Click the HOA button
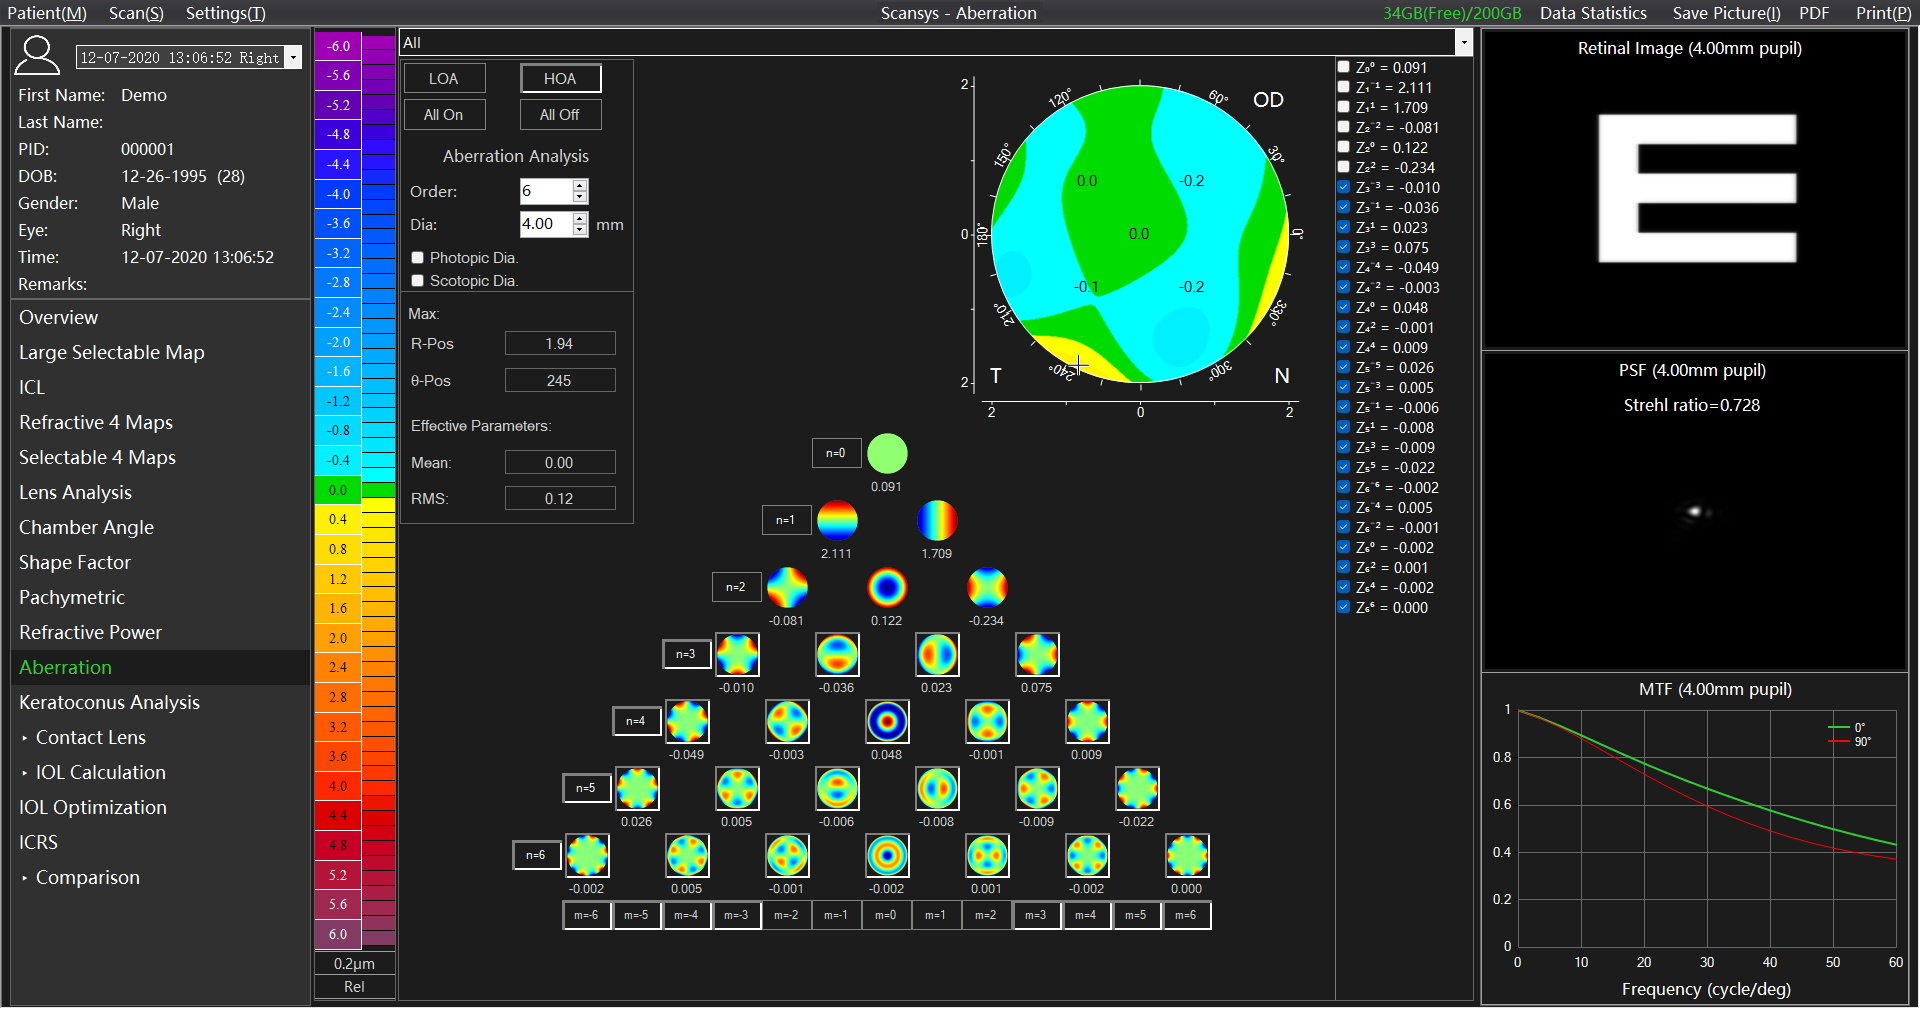 click(x=560, y=79)
